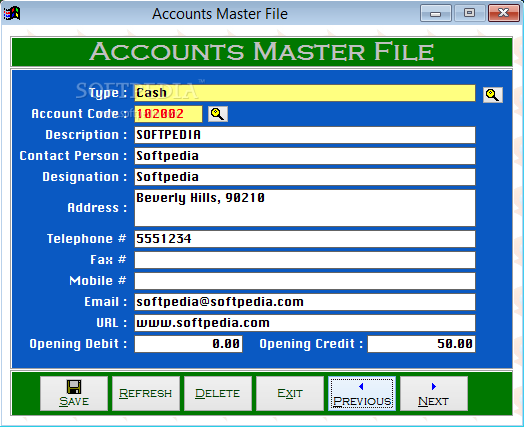Delete the current account
The height and width of the screenshot is (427, 524).
point(218,393)
